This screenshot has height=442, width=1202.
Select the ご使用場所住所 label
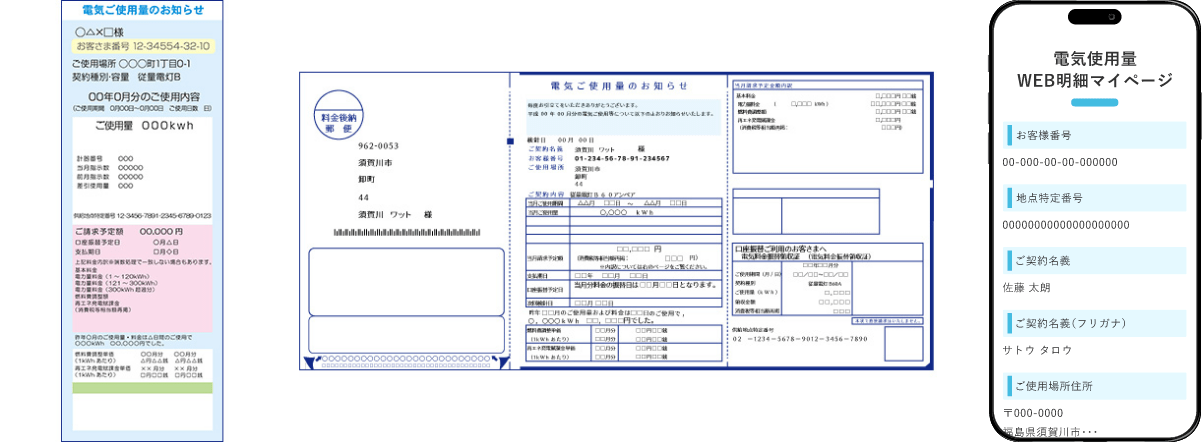(1054, 386)
